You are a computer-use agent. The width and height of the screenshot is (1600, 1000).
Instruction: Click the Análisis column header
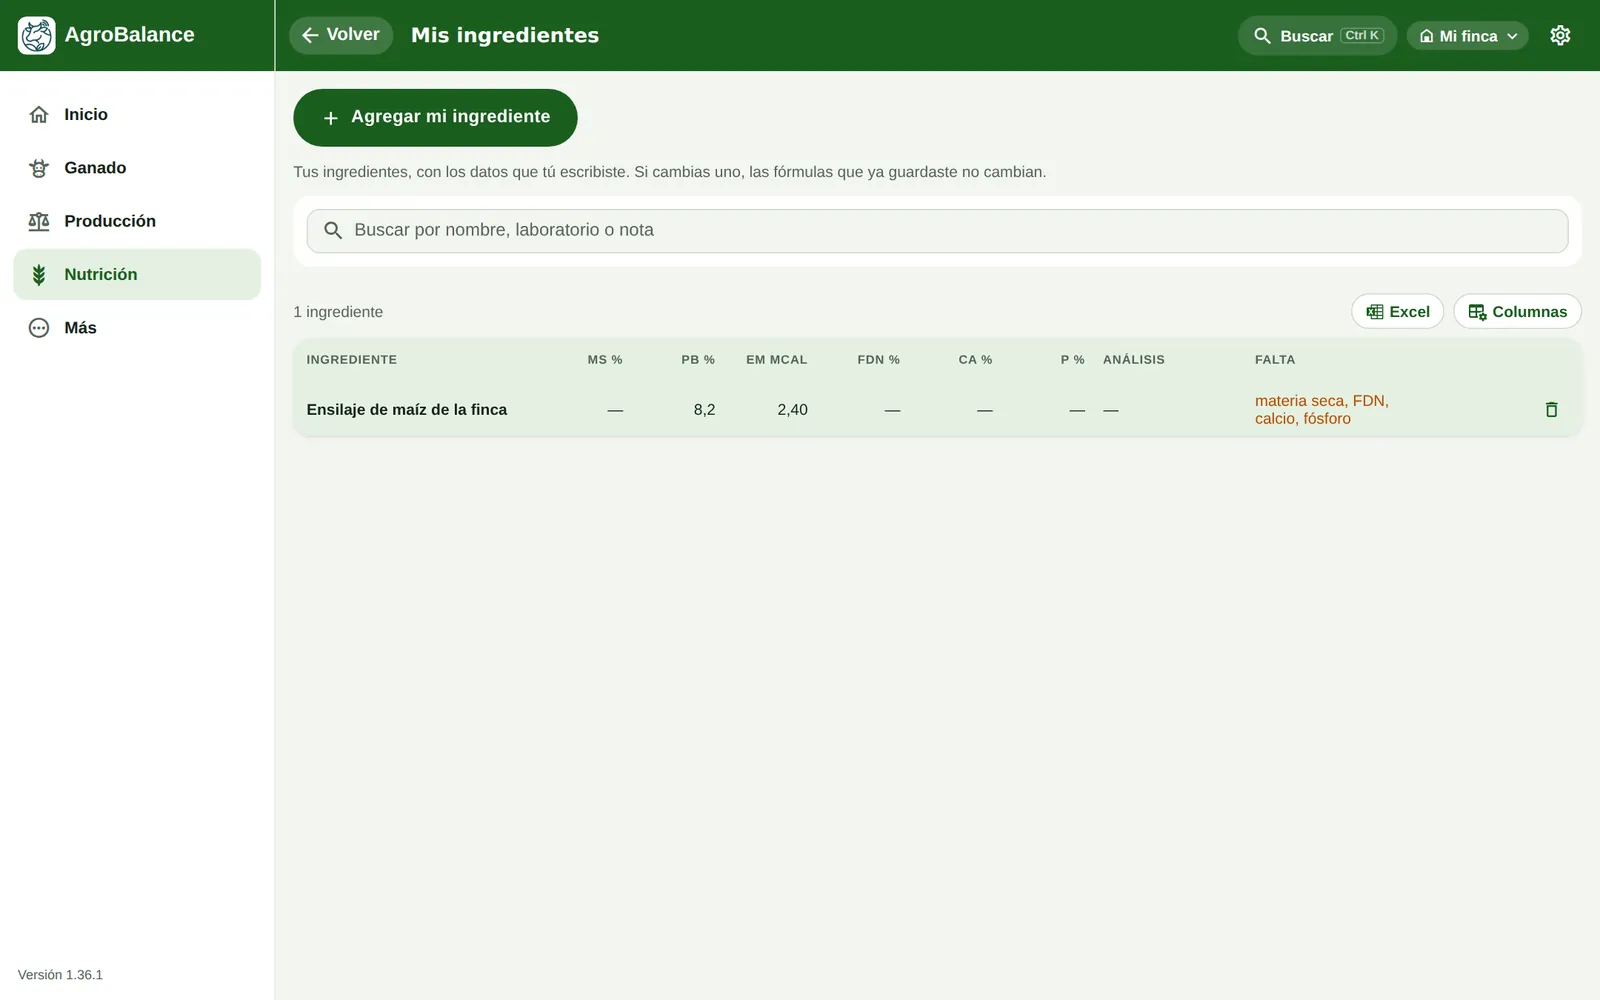[x=1134, y=360]
